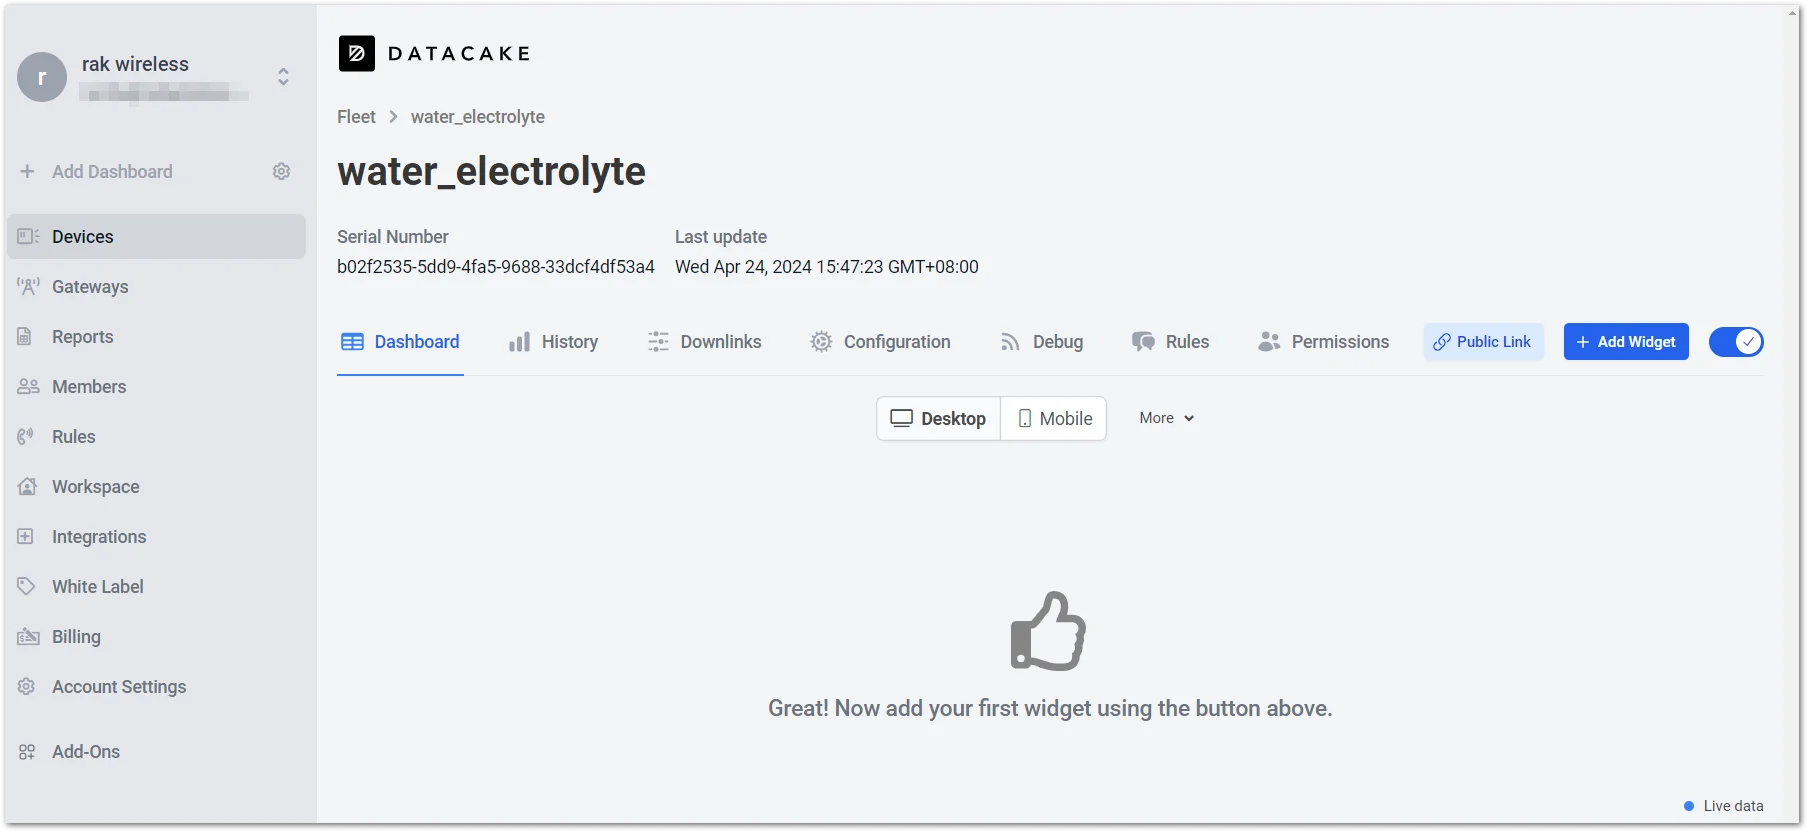Click the breadcrumb chevron after Fleet
The height and width of the screenshot is (832, 1808).
[x=393, y=117]
